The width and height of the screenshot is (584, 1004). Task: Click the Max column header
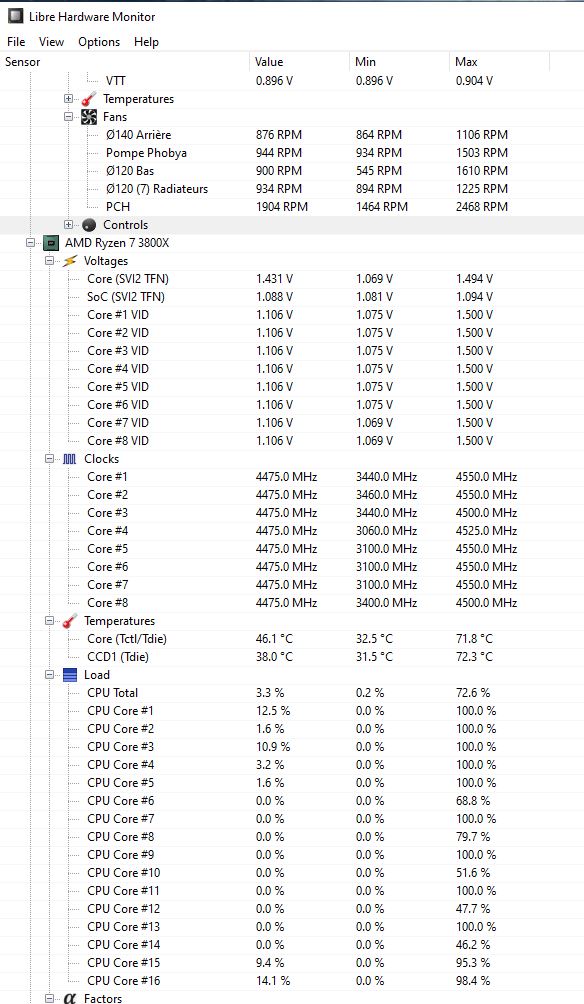[x=499, y=61]
